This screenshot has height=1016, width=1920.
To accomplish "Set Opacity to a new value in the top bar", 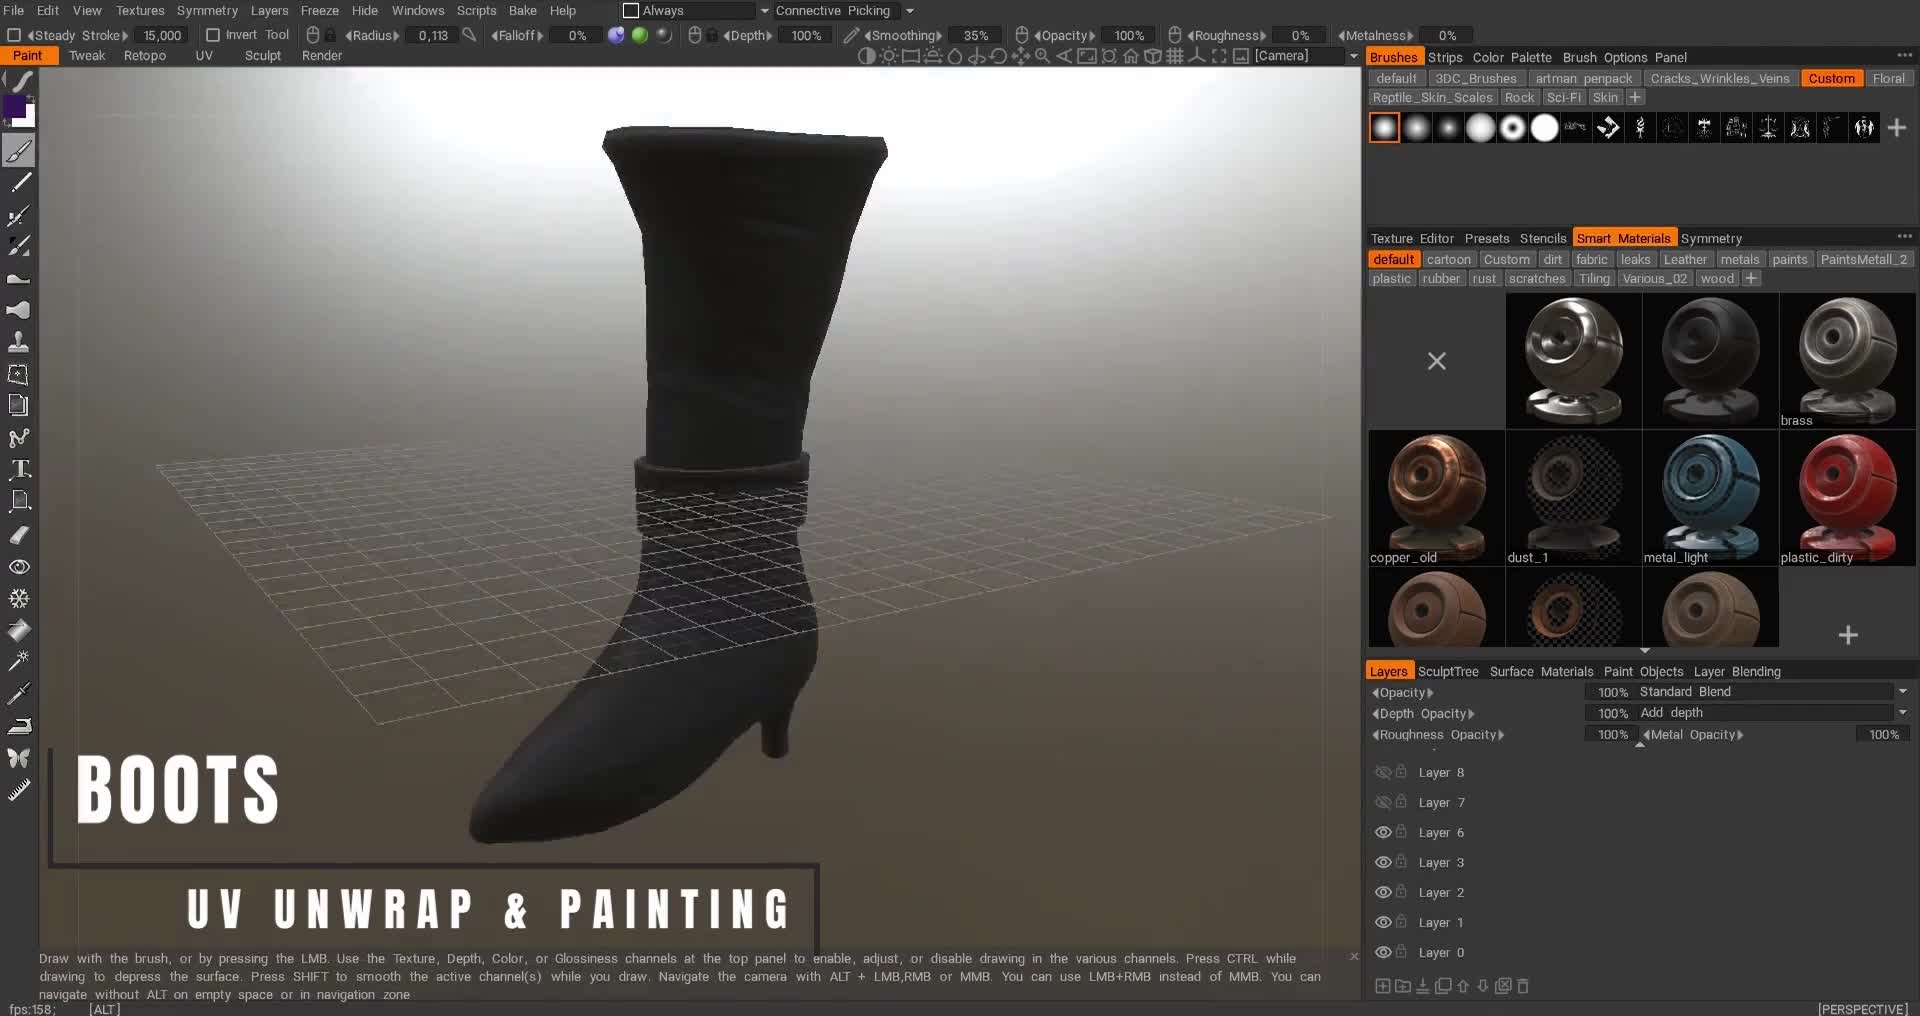I will click(x=1128, y=35).
